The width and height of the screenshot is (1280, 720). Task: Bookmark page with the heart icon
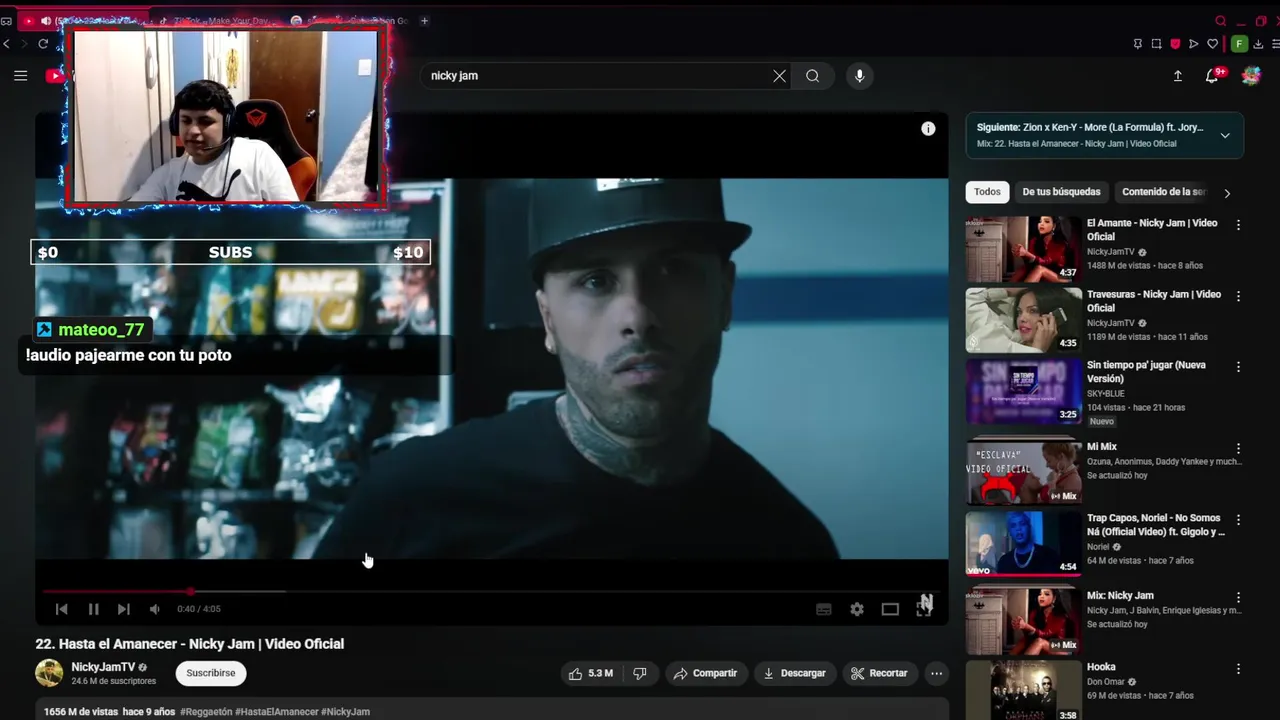pyautogui.click(x=1213, y=44)
